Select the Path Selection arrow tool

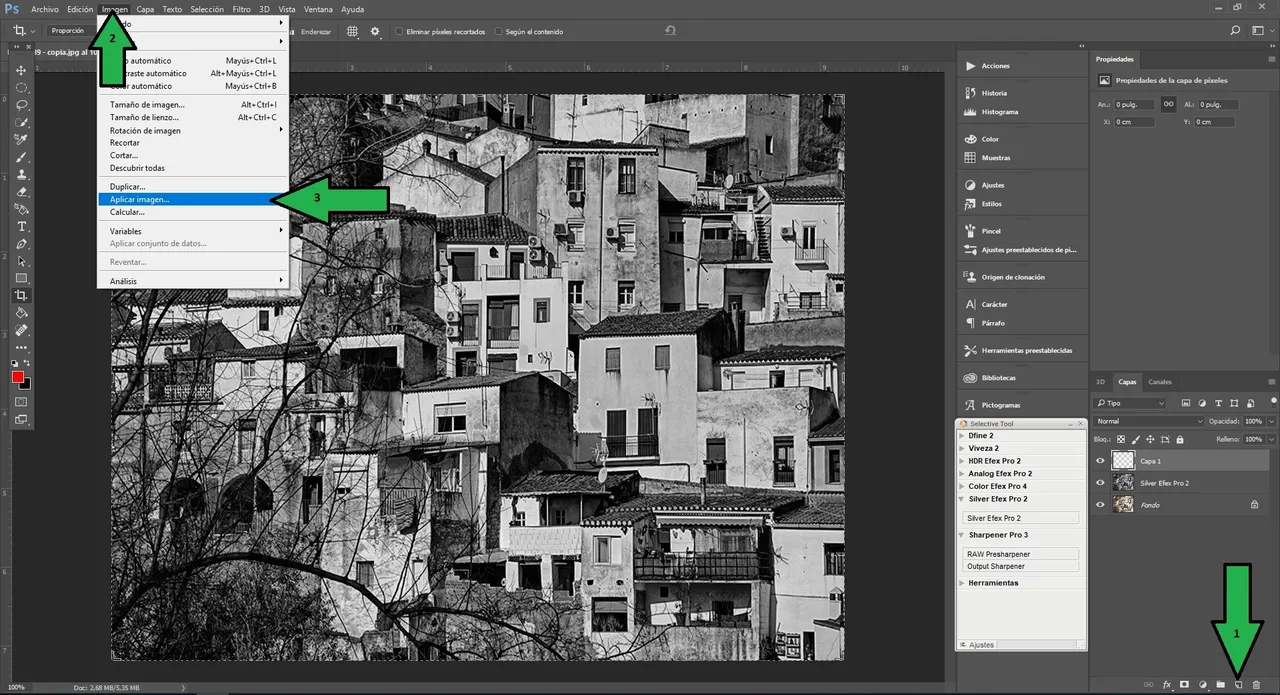(21, 261)
